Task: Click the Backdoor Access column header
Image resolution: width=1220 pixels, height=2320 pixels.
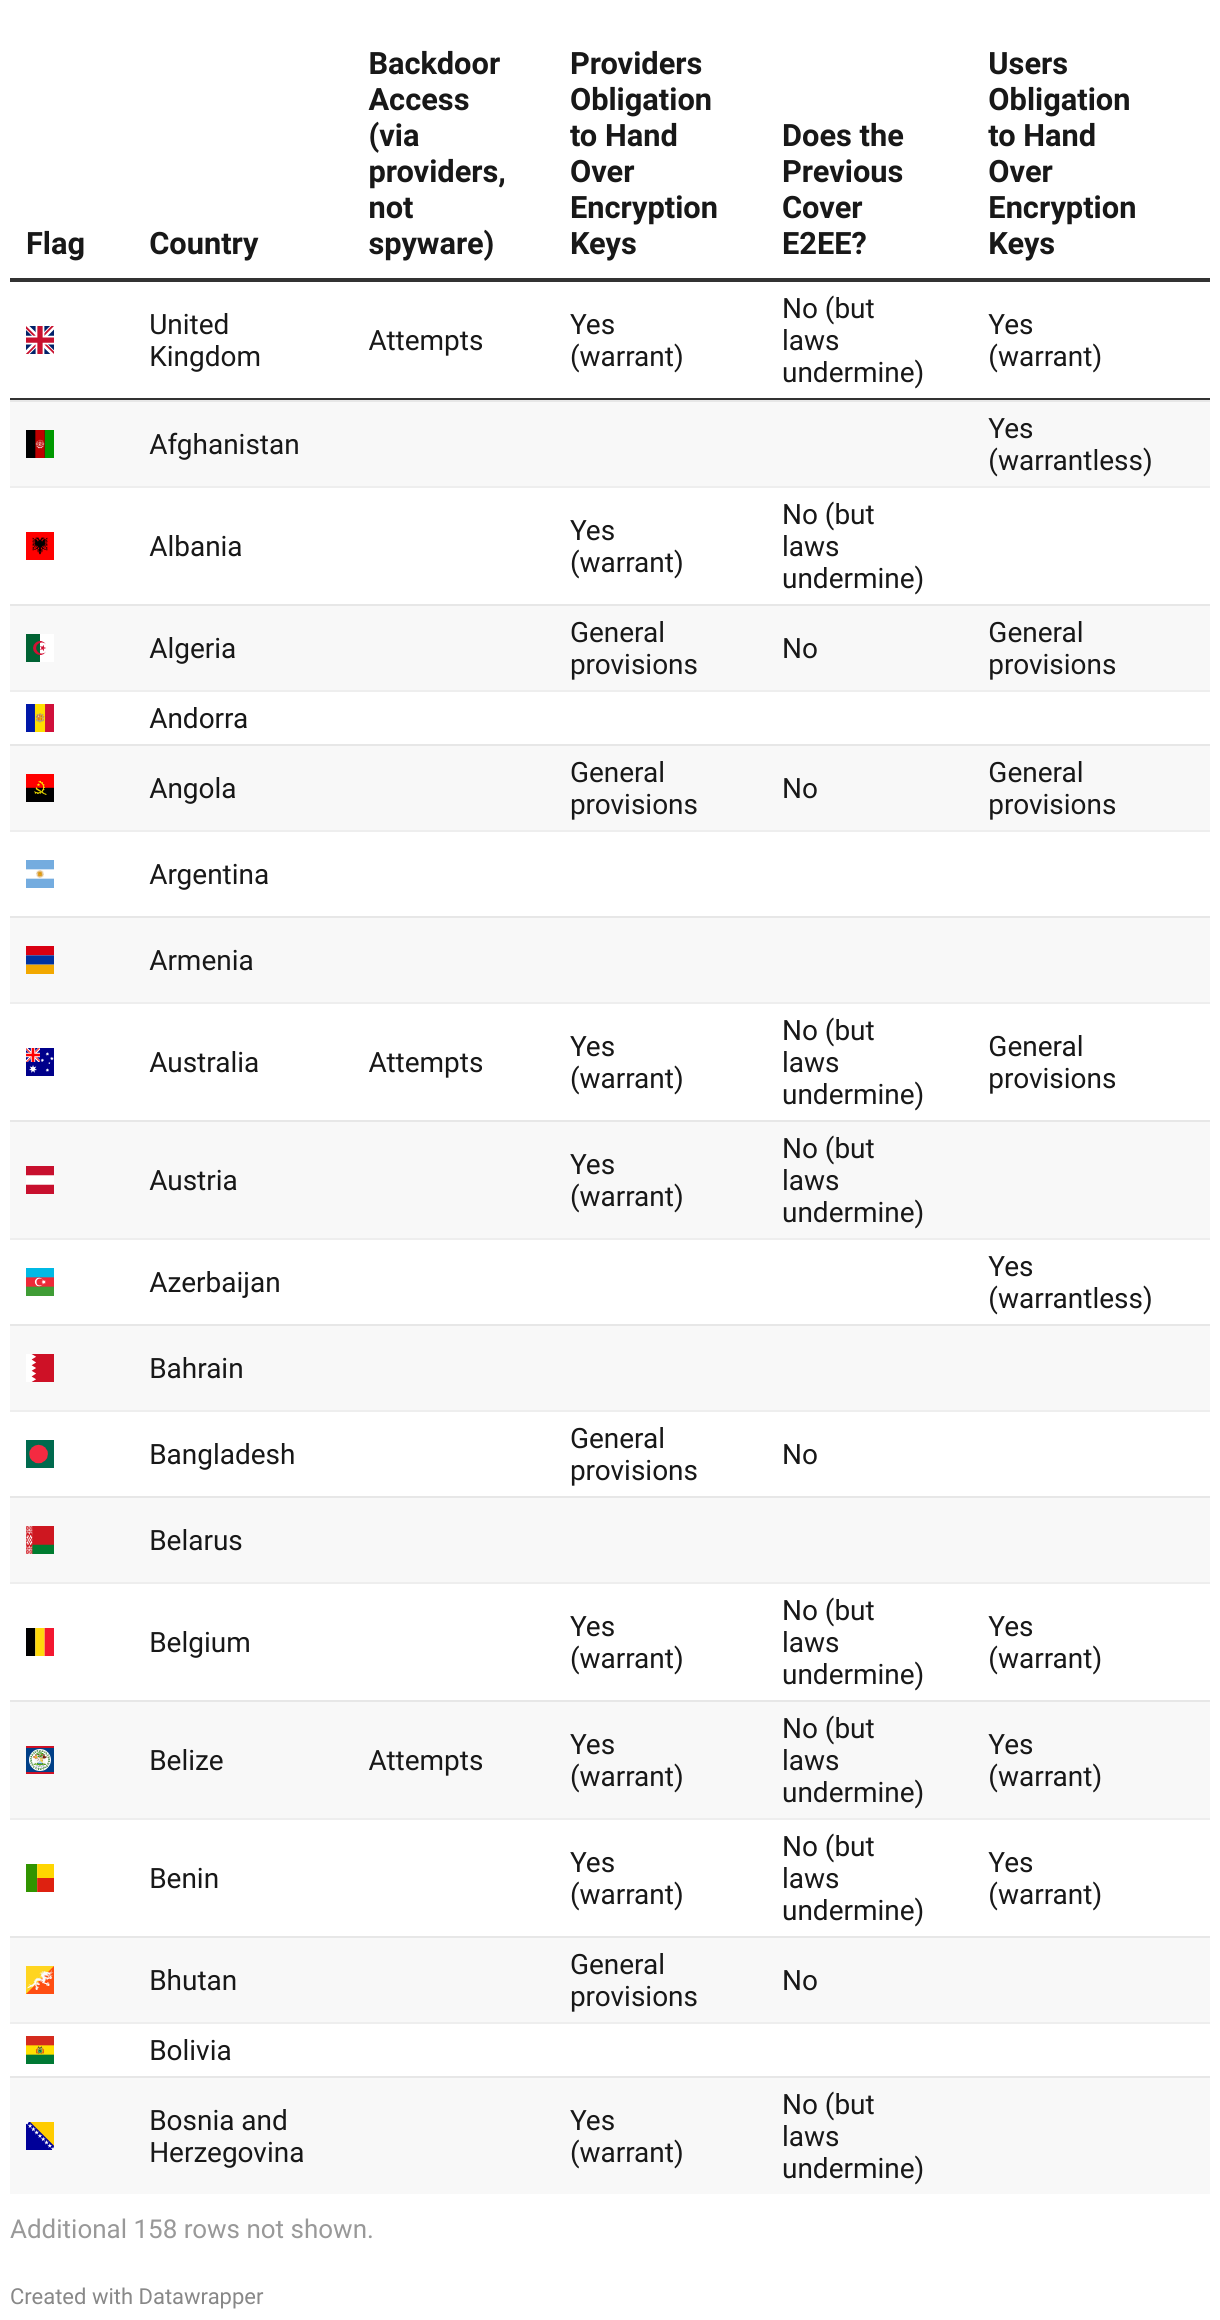Action: (437, 153)
